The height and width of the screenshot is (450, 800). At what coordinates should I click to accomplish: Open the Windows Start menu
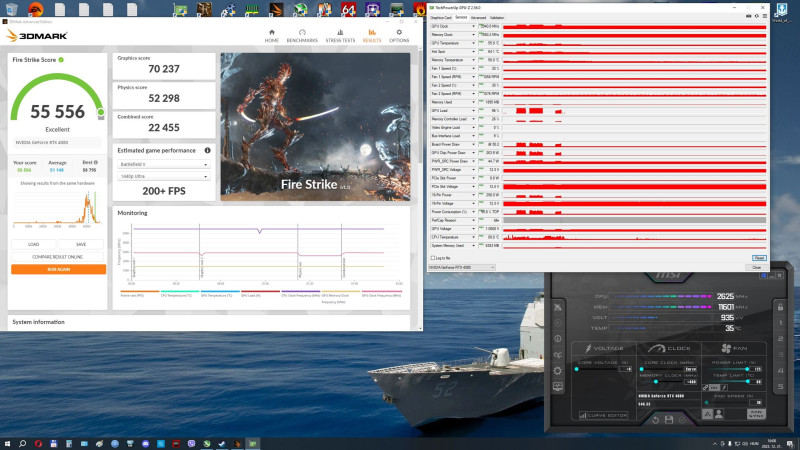[x=7, y=444]
